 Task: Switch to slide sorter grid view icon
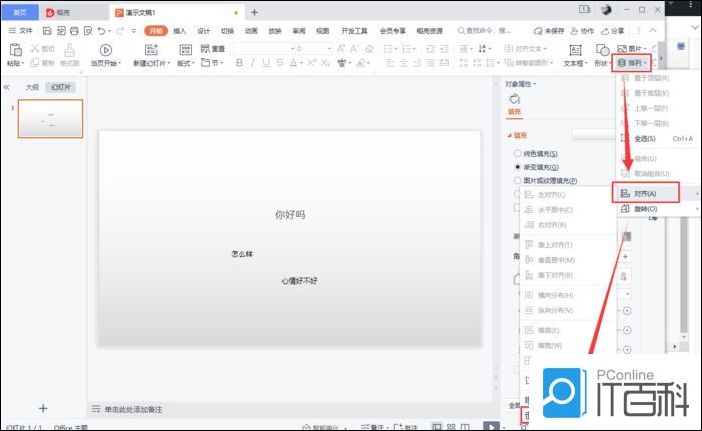coord(452,426)
